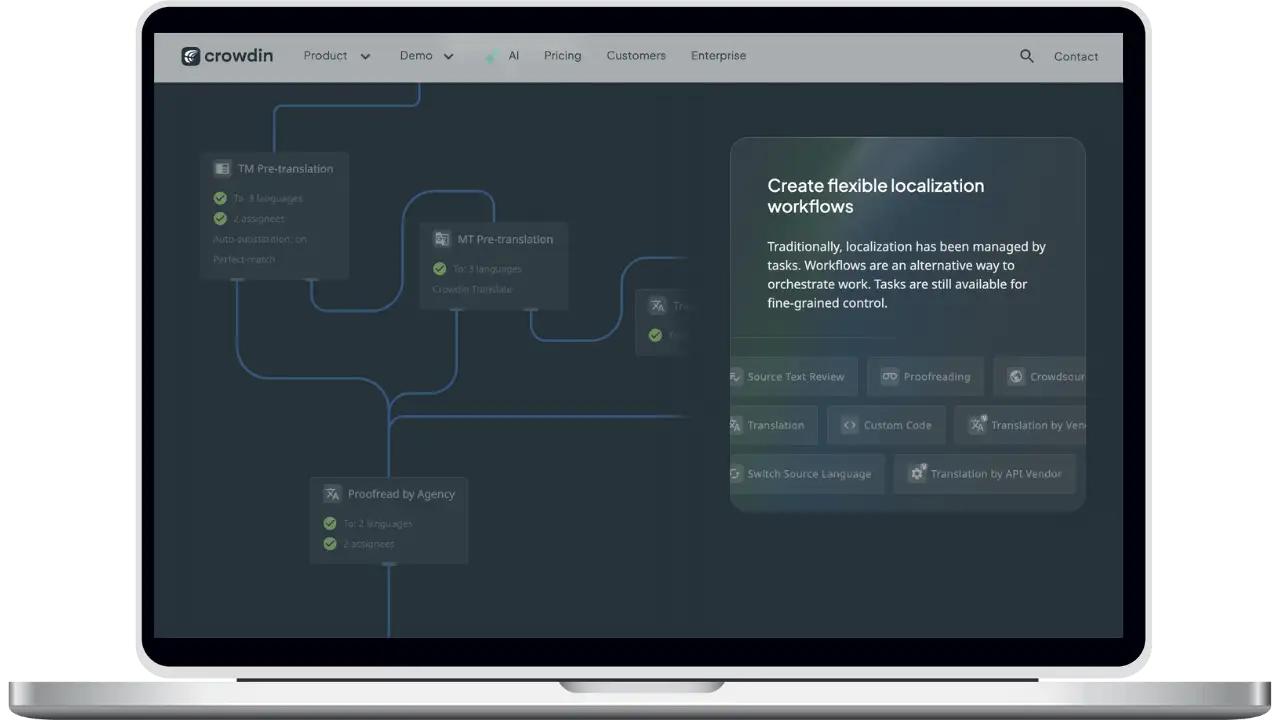Click the Proofread by Agency node icon
Image resolution: width=1280 pixels, height=720 pixels.
332,494
